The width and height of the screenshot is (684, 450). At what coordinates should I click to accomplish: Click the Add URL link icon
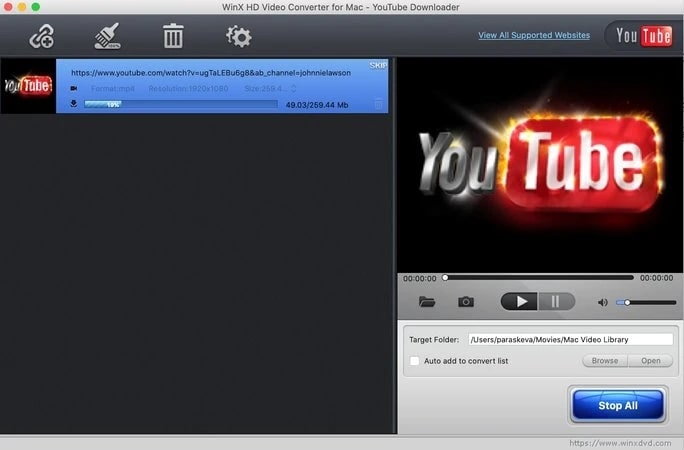click(x=41, y=37)
